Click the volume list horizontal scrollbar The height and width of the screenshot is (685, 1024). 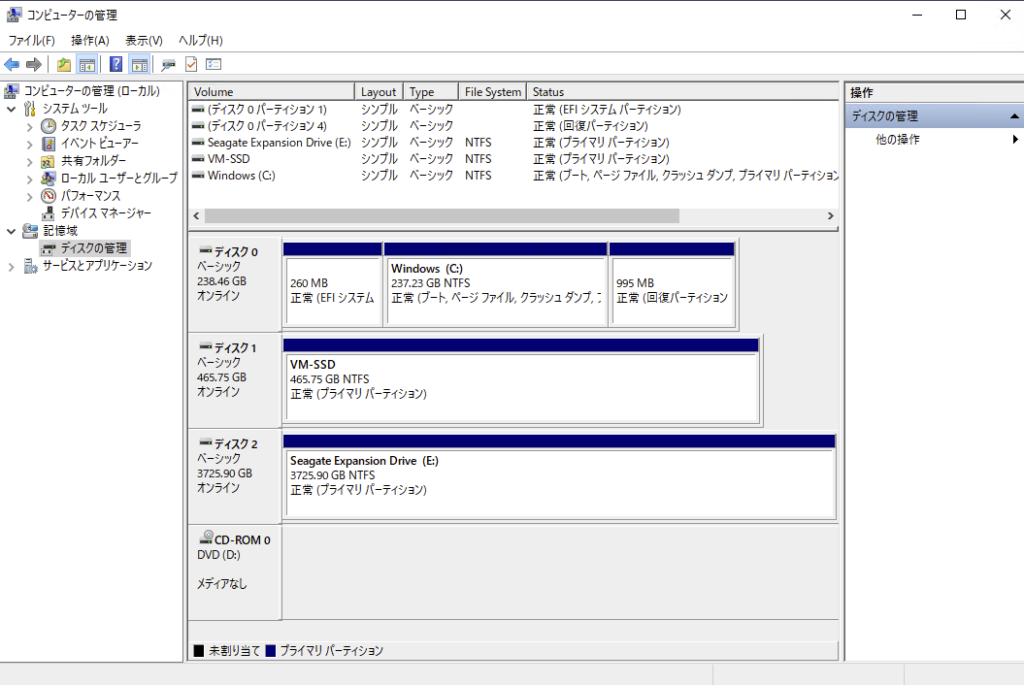coord(440,216)
